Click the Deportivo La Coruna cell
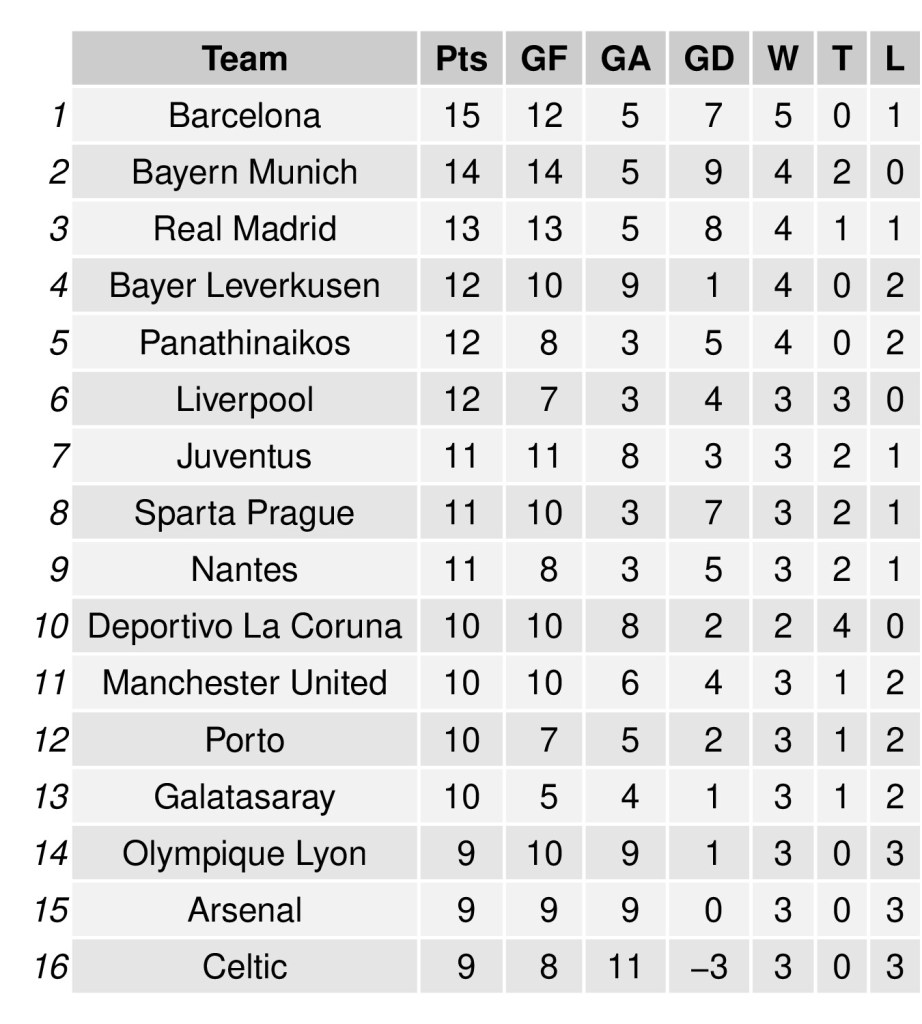This screenshot has width=922, height=1024. [245, 627]
